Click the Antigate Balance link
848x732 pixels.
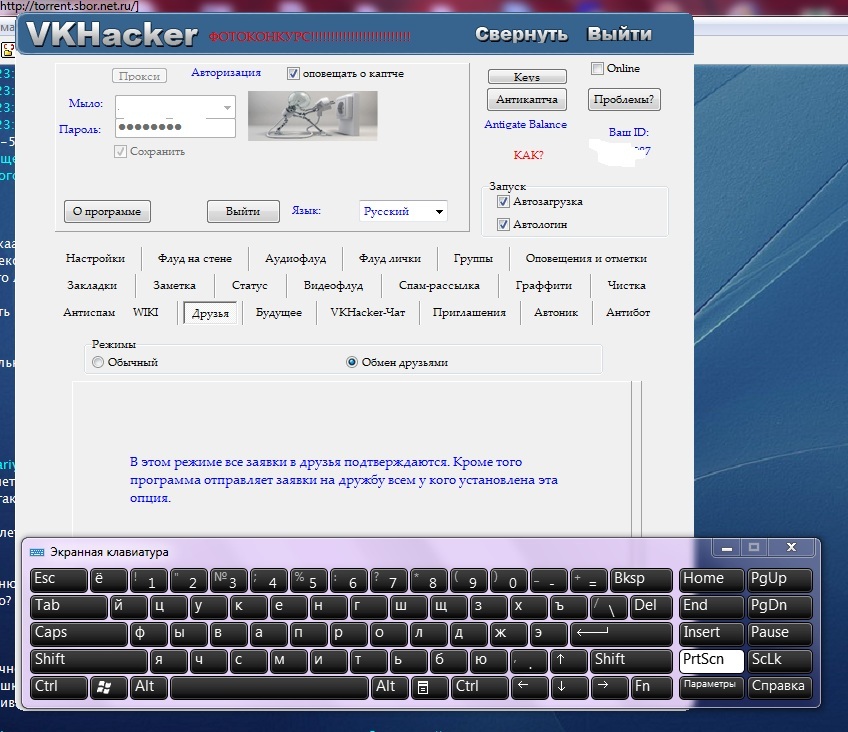pyautogui.click(x=526, y=124)
